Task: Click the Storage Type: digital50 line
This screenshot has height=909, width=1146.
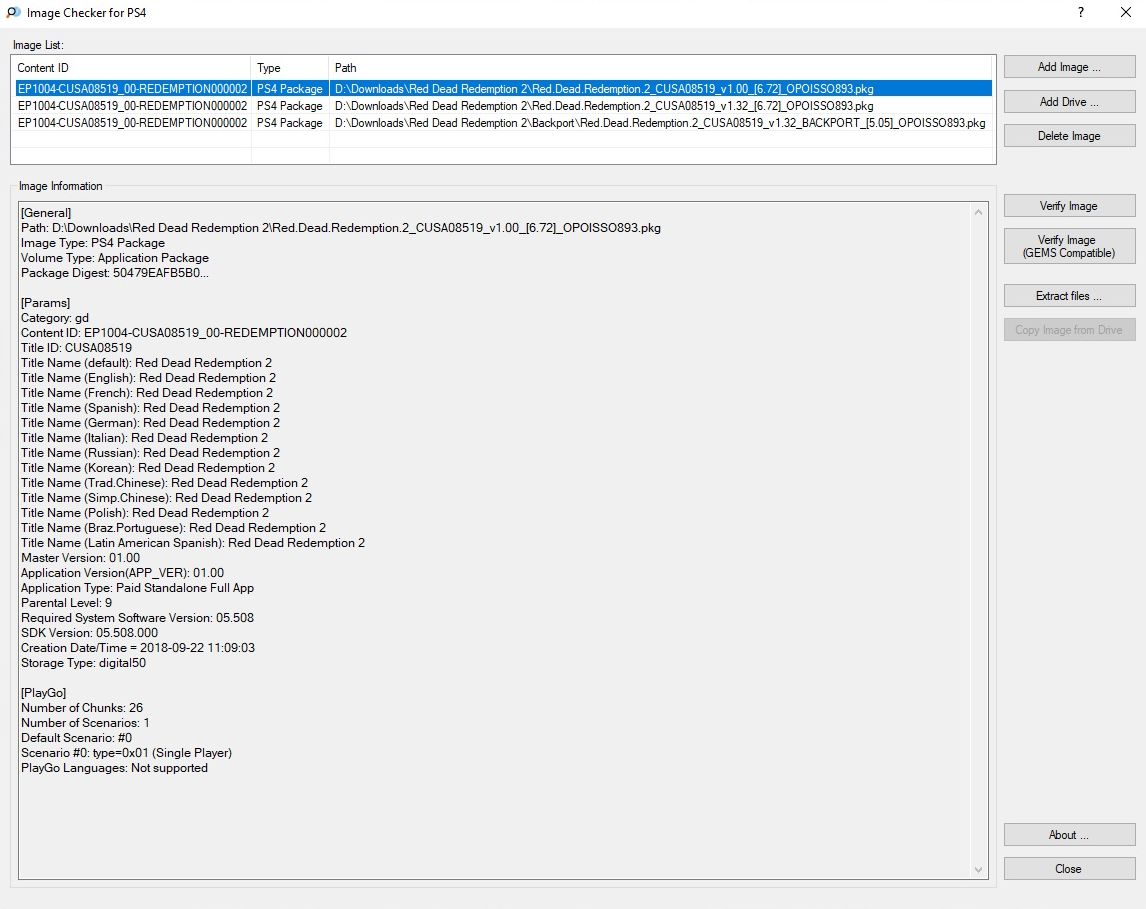Action: [x=83, y=663]
